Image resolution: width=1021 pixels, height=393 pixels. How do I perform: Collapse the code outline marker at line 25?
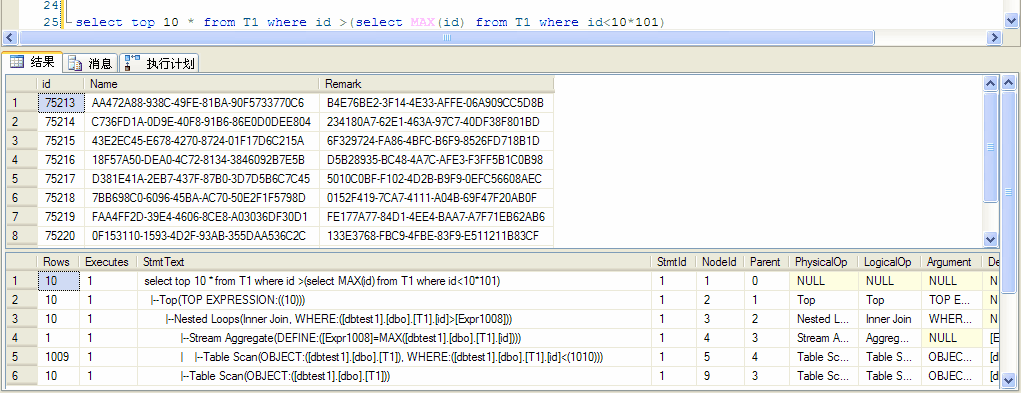pyautogui.click(x=68, y=22)
